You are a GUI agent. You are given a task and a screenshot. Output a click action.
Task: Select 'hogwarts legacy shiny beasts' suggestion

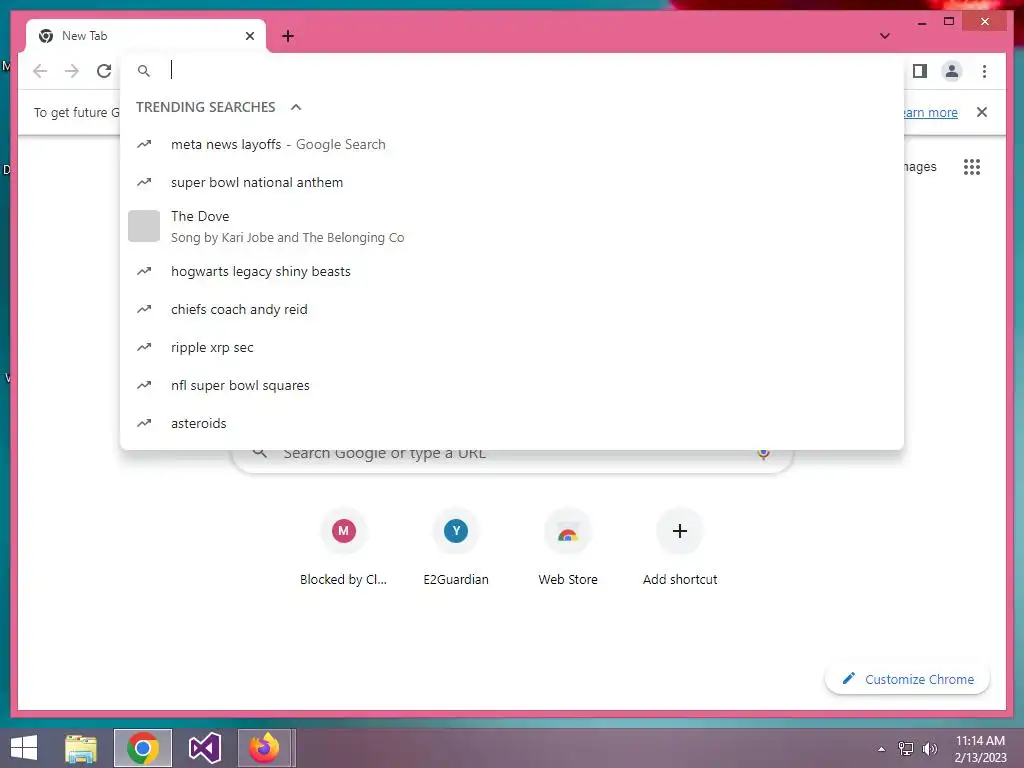pyautogui.click(x=512, y=271)
